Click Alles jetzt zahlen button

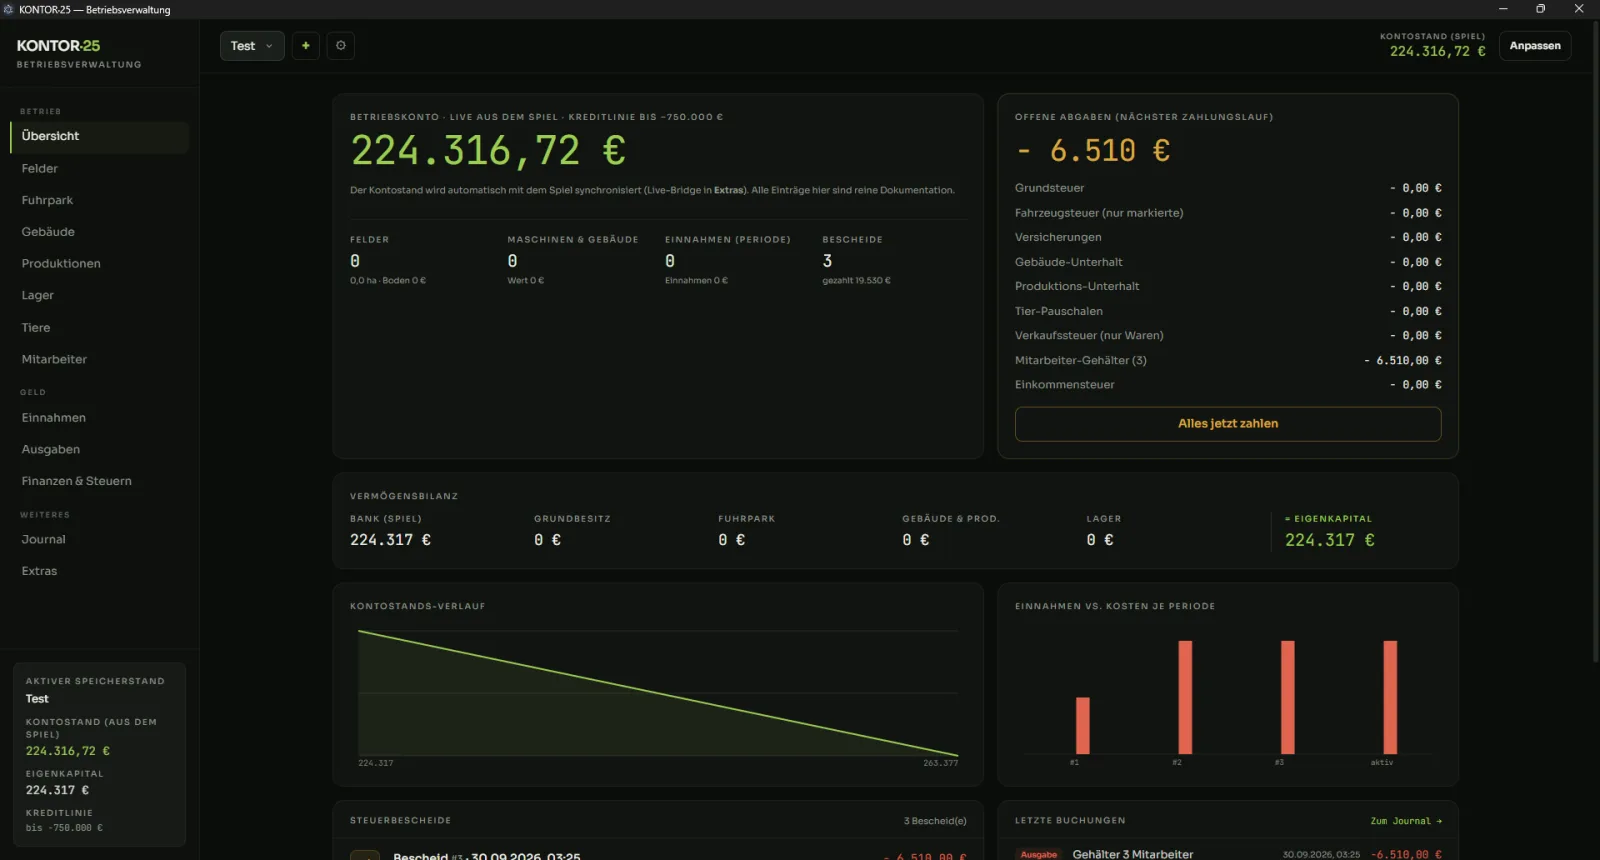[x=1228, y=424]
